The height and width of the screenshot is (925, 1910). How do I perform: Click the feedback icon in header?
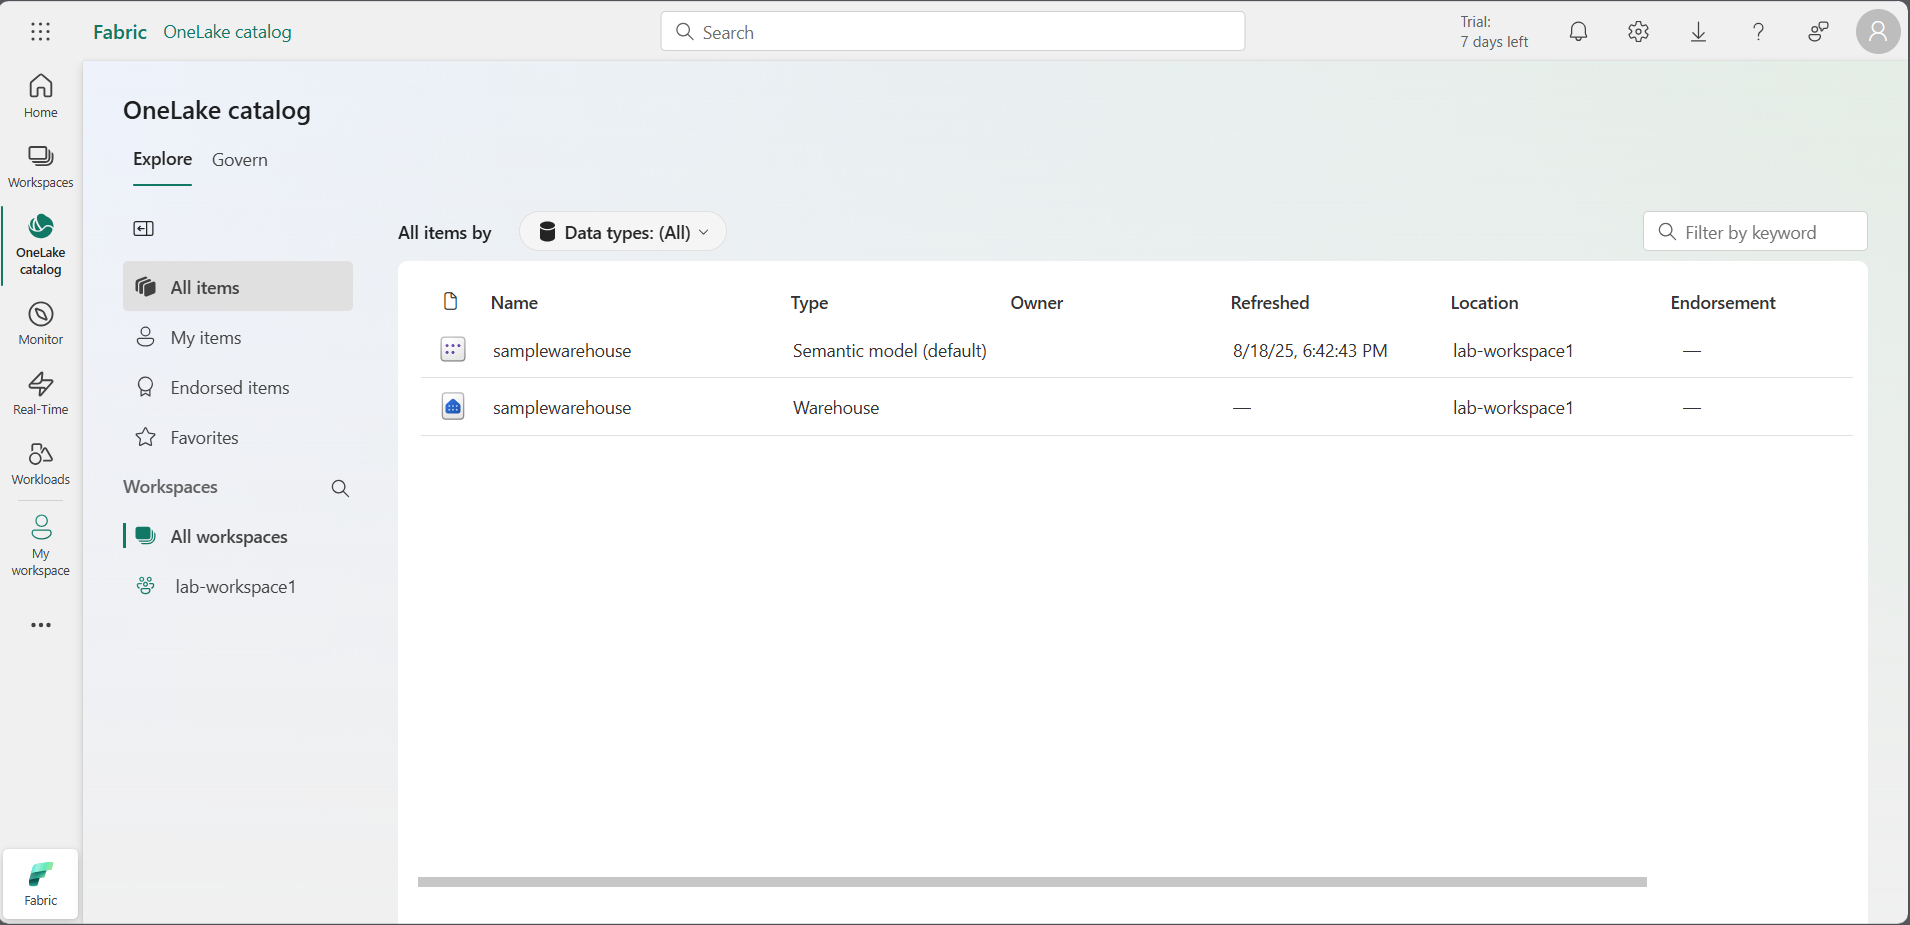[1818, 32]
